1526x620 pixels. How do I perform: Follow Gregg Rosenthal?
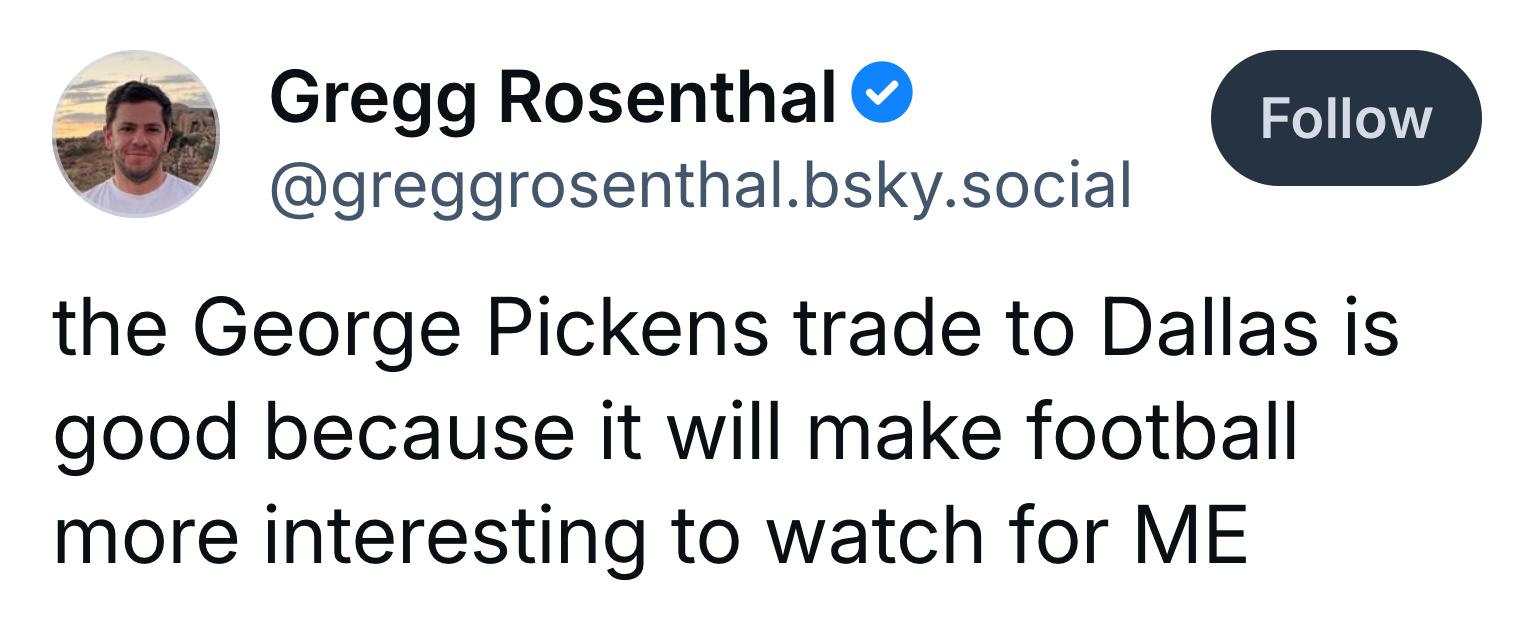(1346, 118)
